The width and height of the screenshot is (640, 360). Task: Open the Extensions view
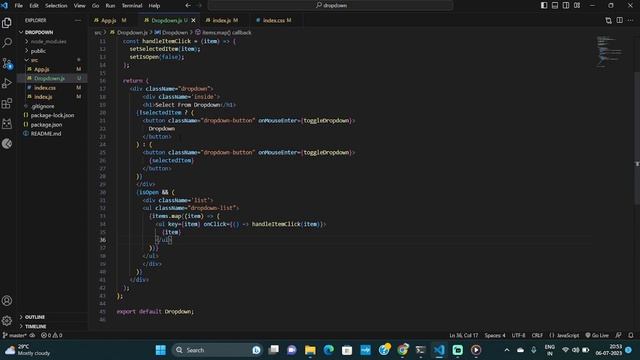(x=7, y=103)
